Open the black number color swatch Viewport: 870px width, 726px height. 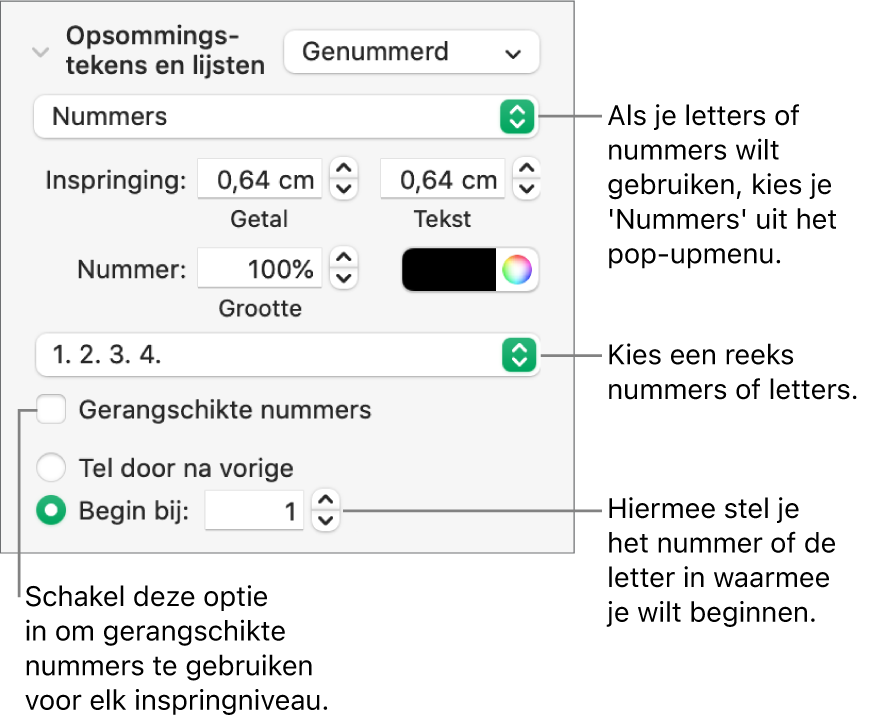click(x=449, y=269)
